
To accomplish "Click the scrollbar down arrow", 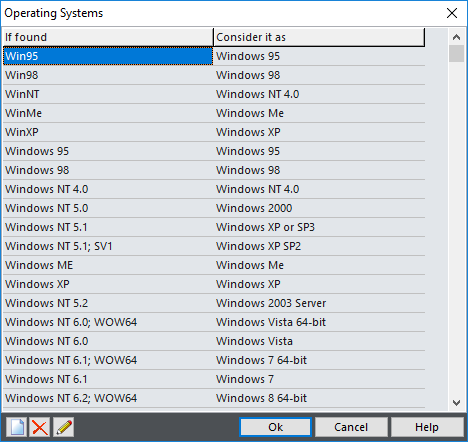I will point(456,403).
